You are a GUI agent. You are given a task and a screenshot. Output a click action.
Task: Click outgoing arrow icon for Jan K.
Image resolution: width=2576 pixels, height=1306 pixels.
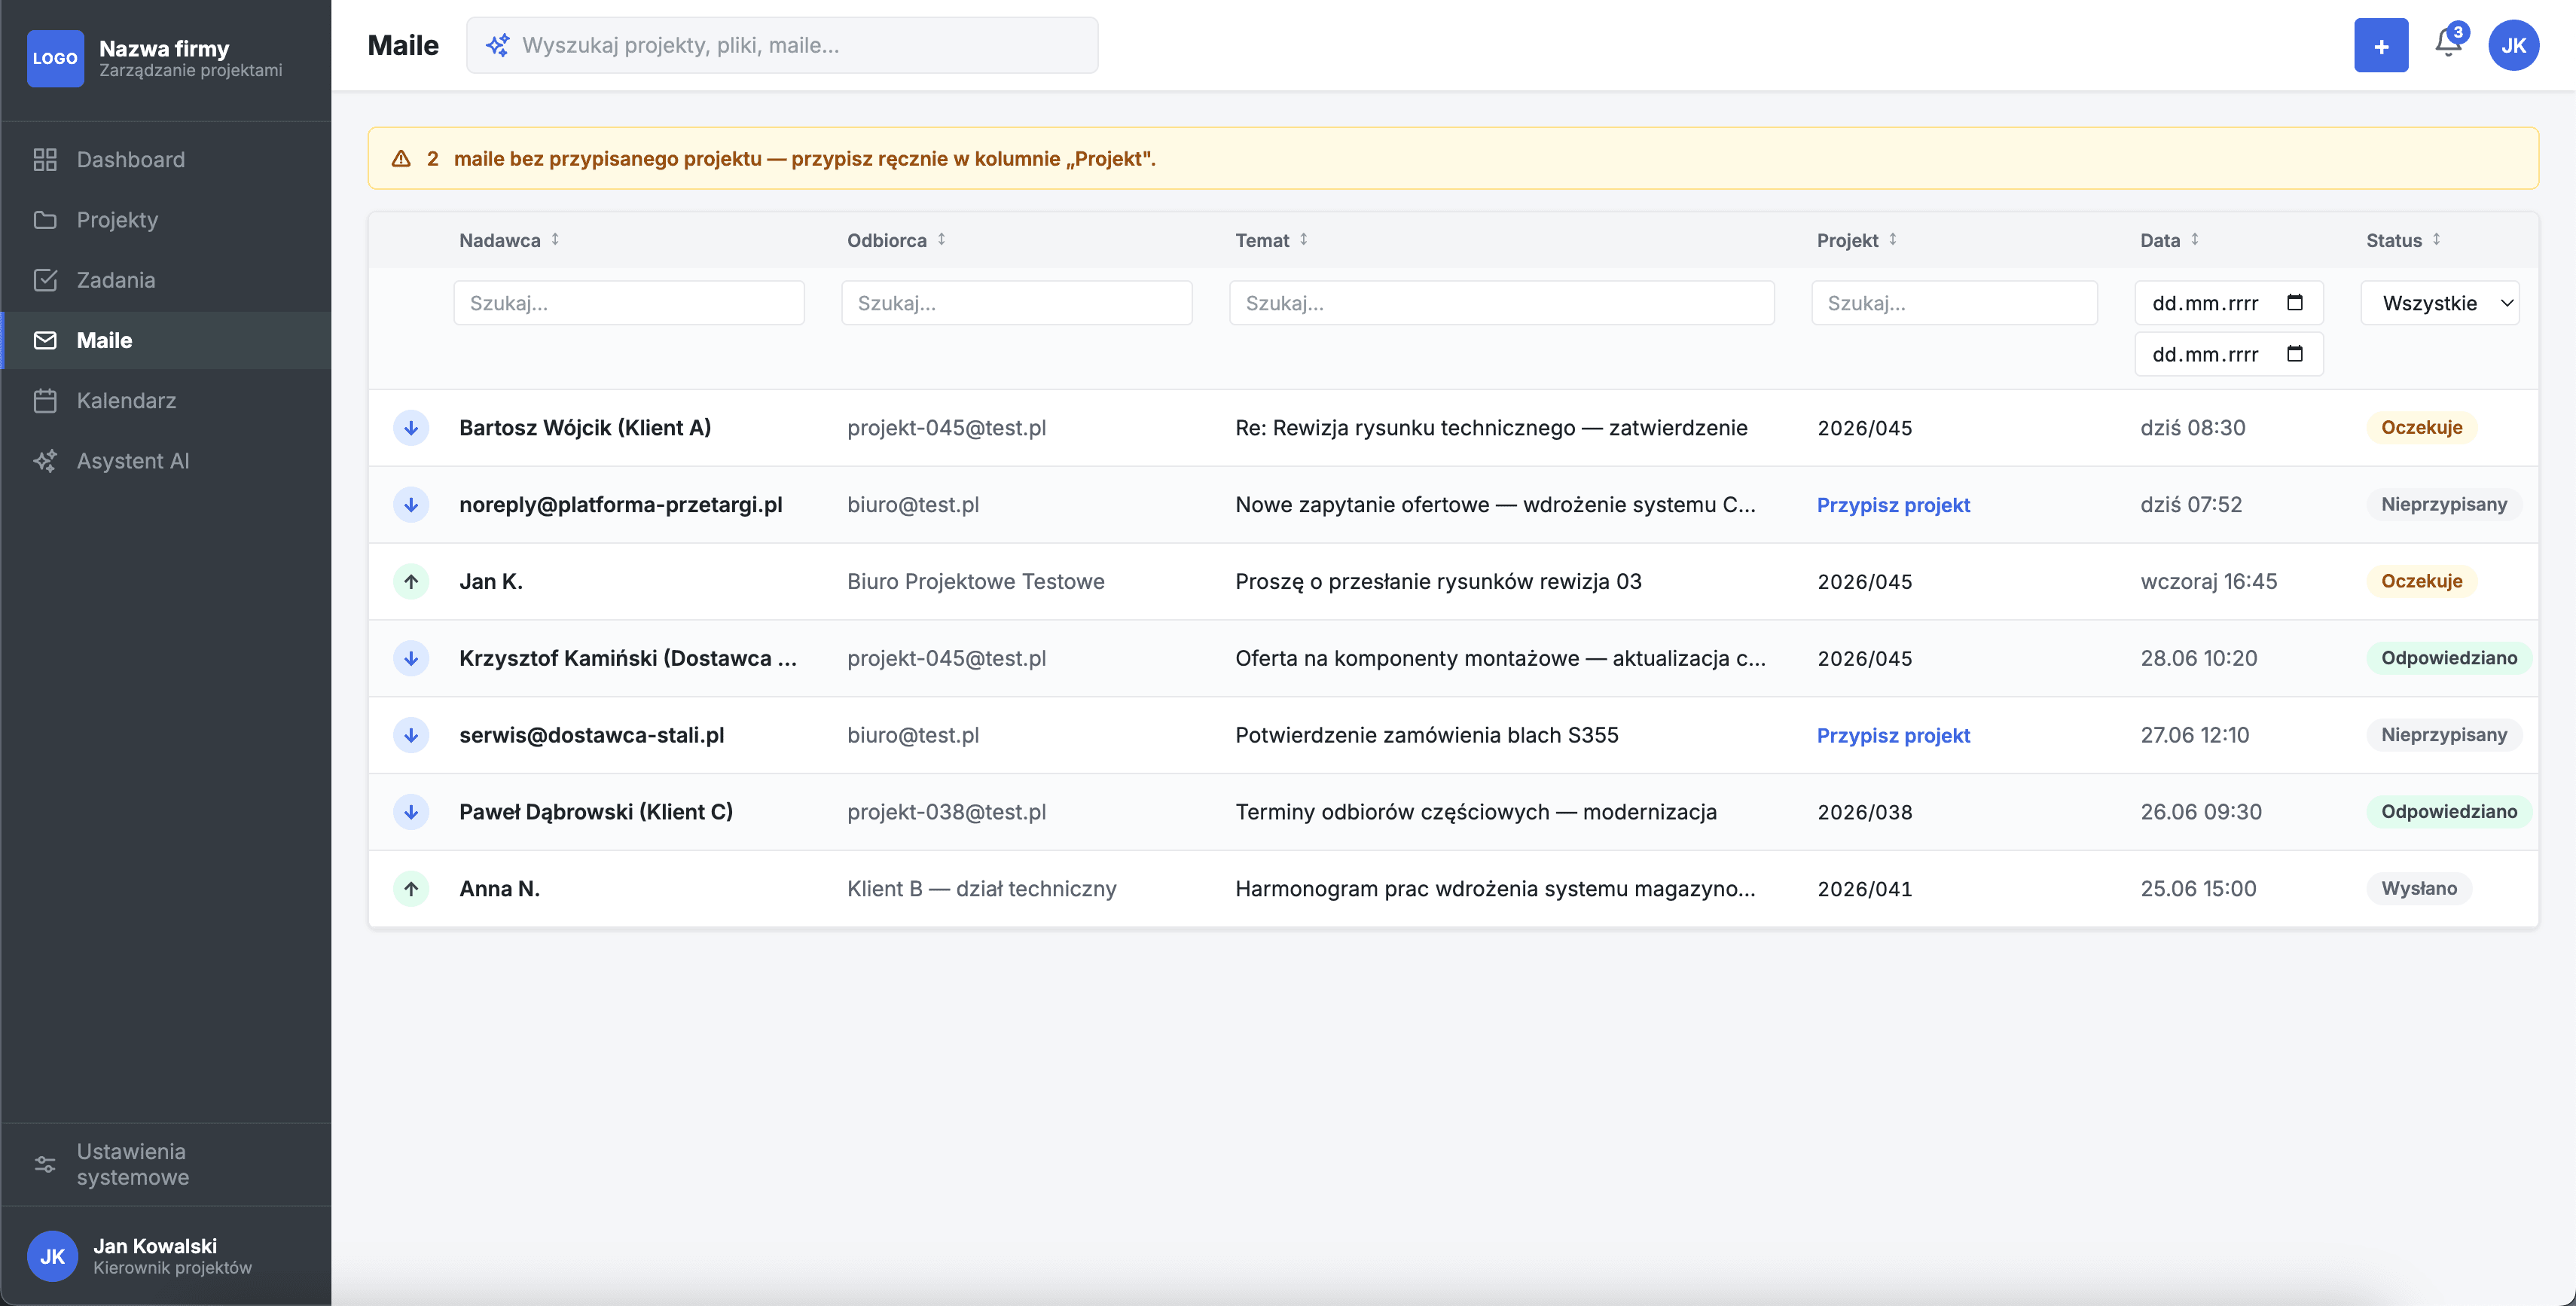[x=411, y=581]
